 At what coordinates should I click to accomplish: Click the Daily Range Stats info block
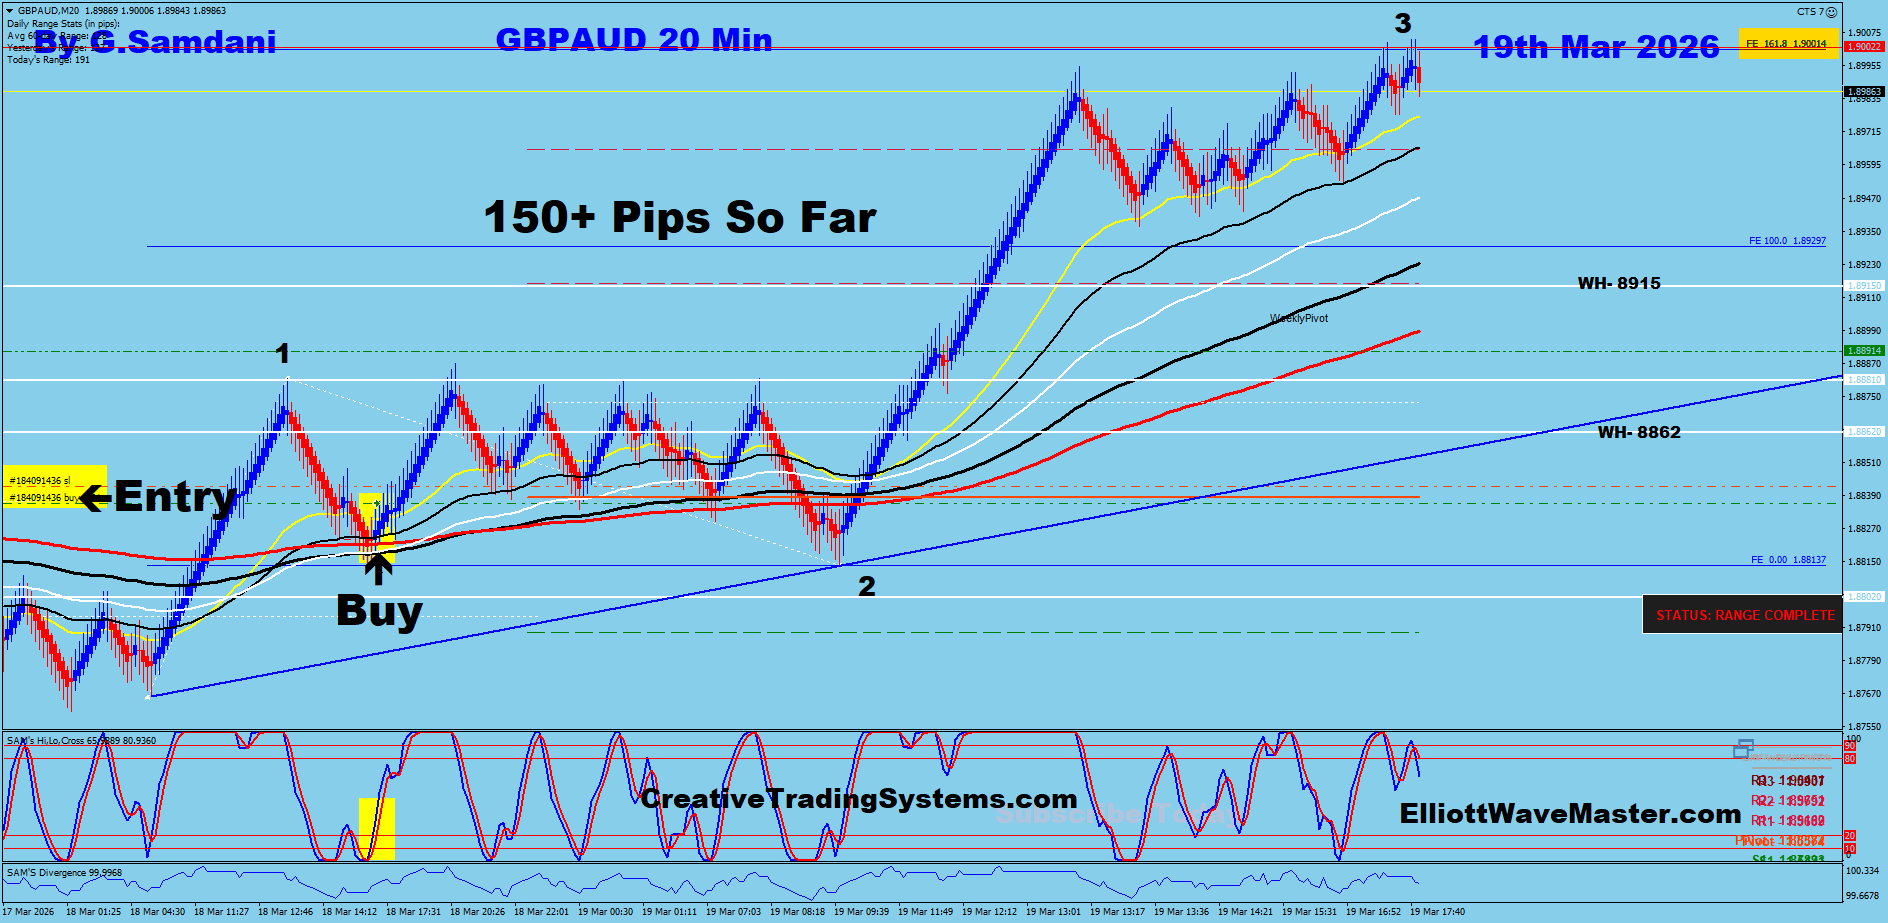[55, 44]
